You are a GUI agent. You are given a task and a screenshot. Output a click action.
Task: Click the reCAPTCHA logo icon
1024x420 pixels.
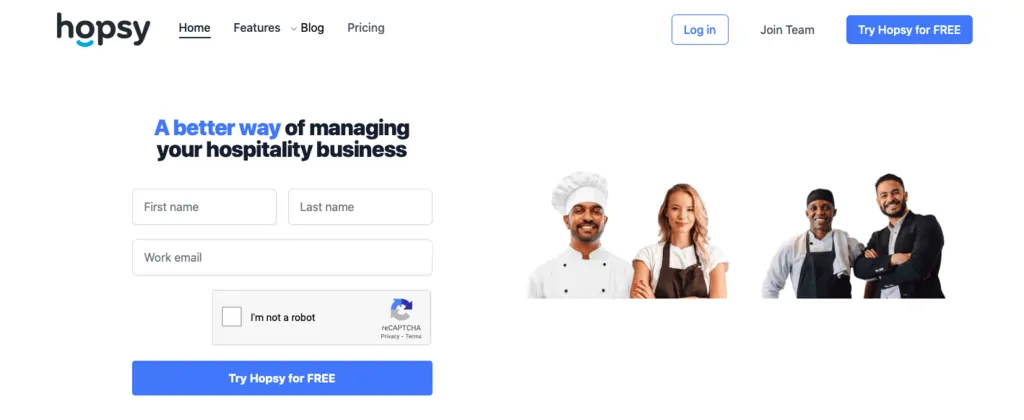402,310
